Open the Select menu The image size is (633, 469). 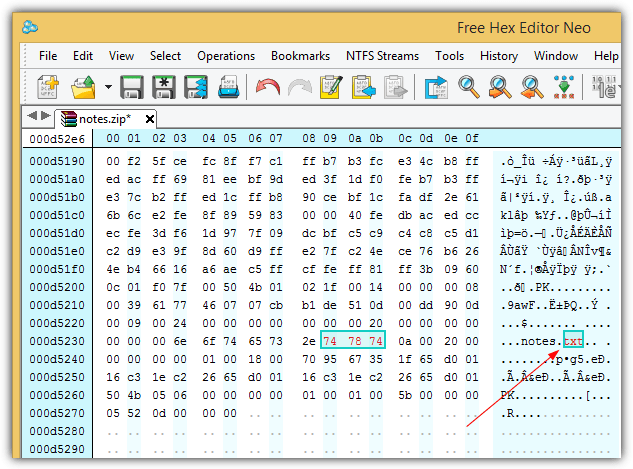[165, 56]
